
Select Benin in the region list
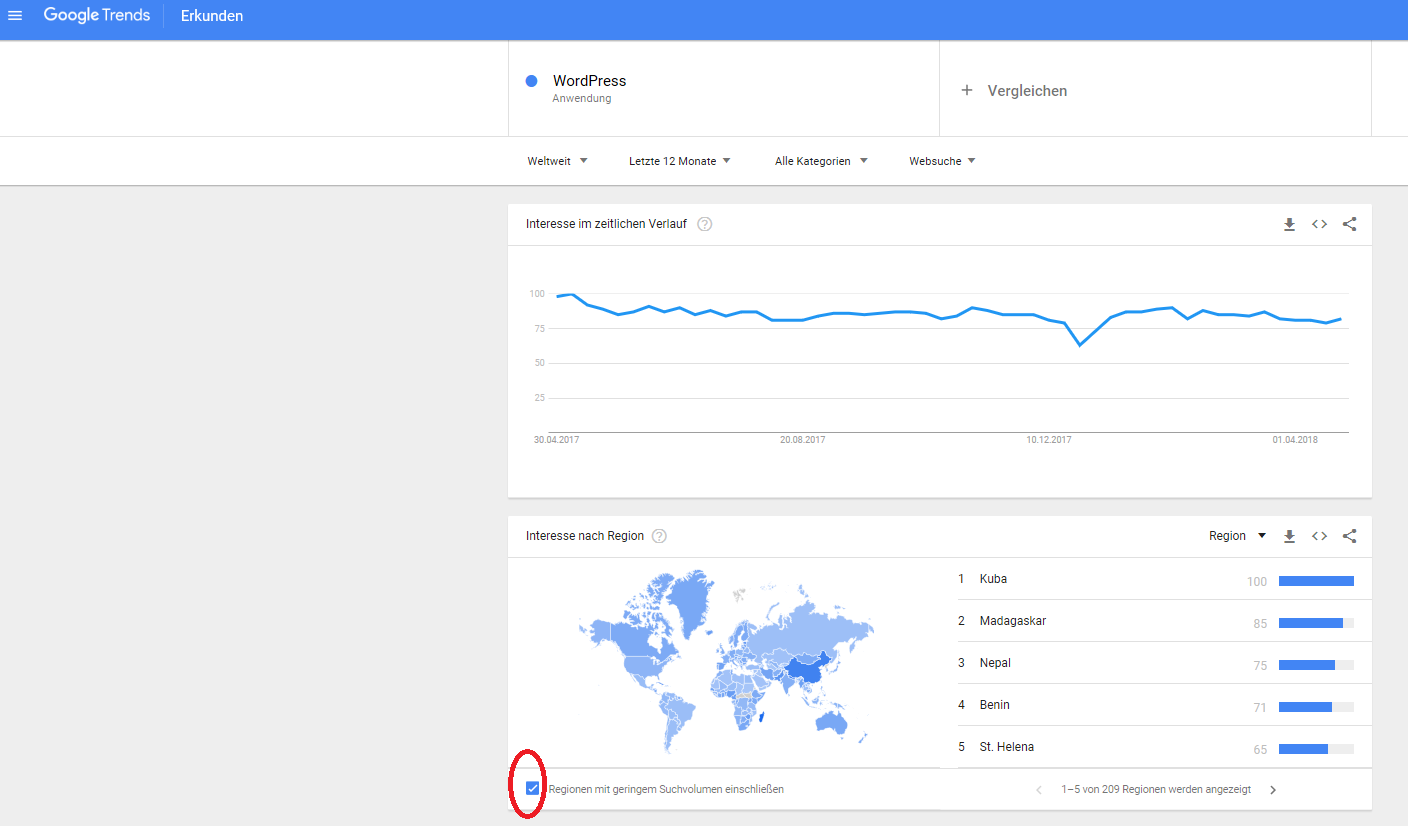(x=1164, y=705)
